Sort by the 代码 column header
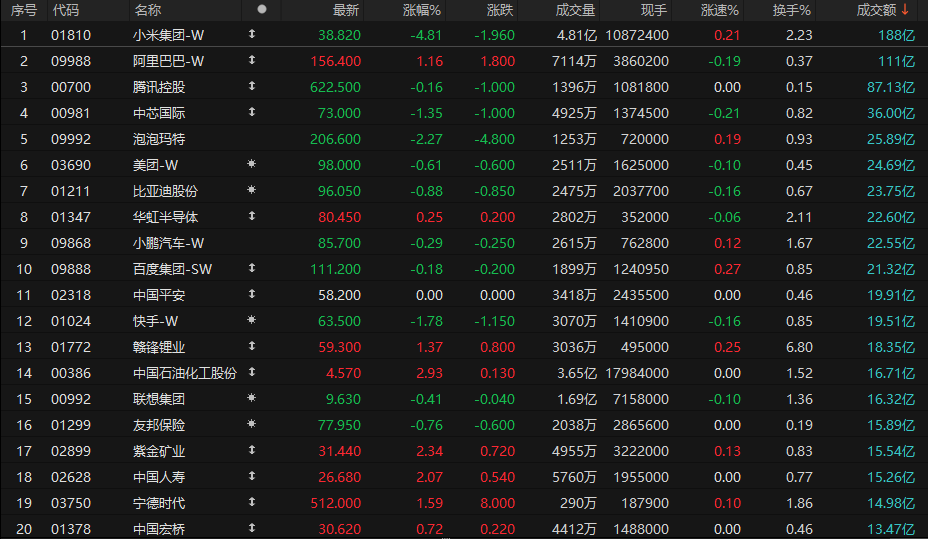 65,10
